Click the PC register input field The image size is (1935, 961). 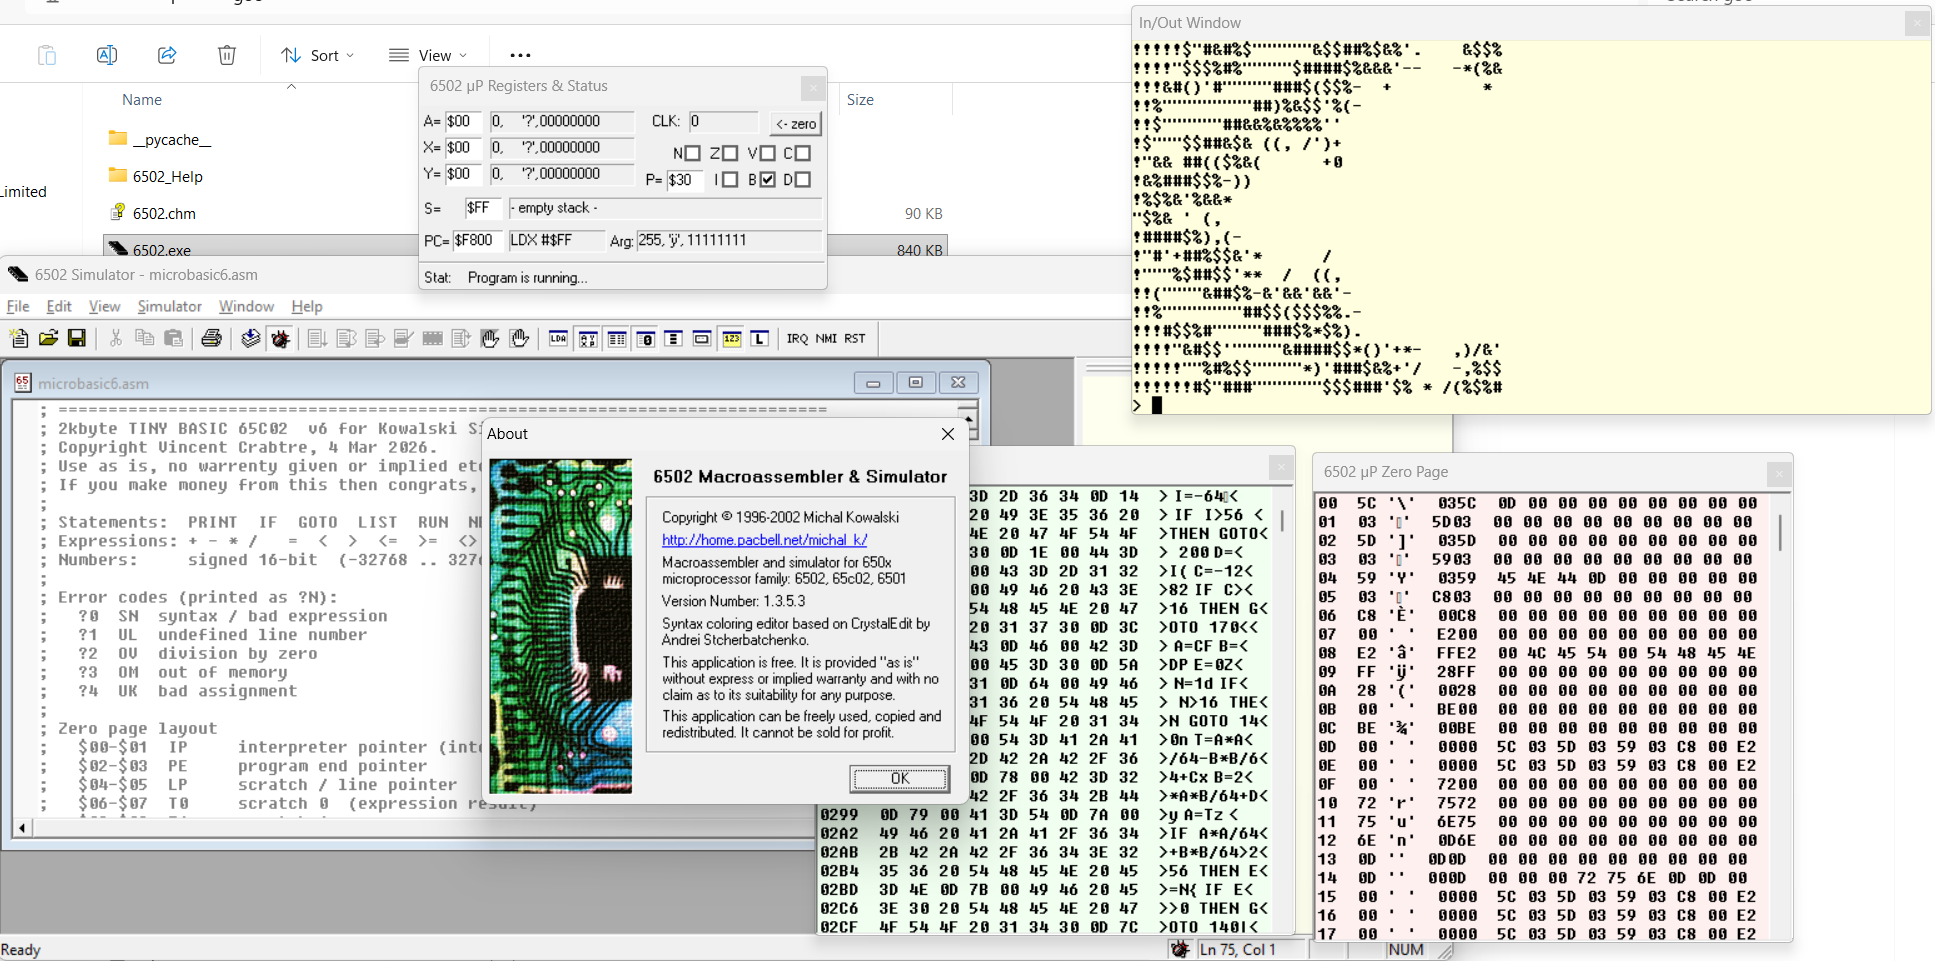[476, 241]
